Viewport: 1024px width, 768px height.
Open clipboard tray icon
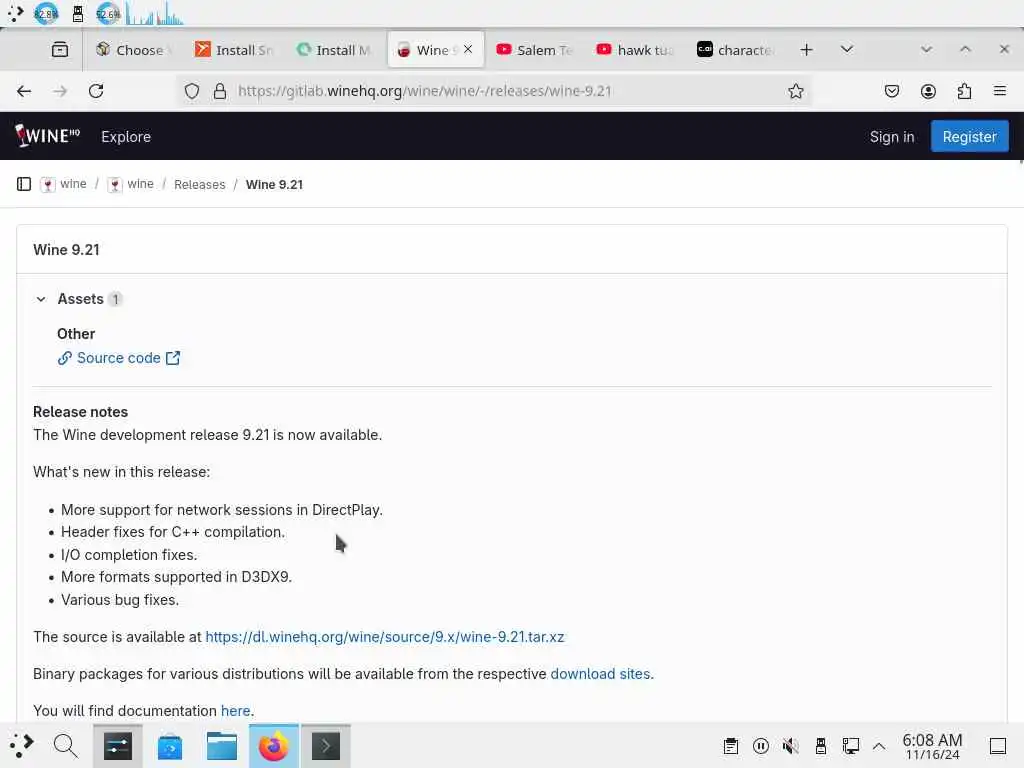click(731, 746)
